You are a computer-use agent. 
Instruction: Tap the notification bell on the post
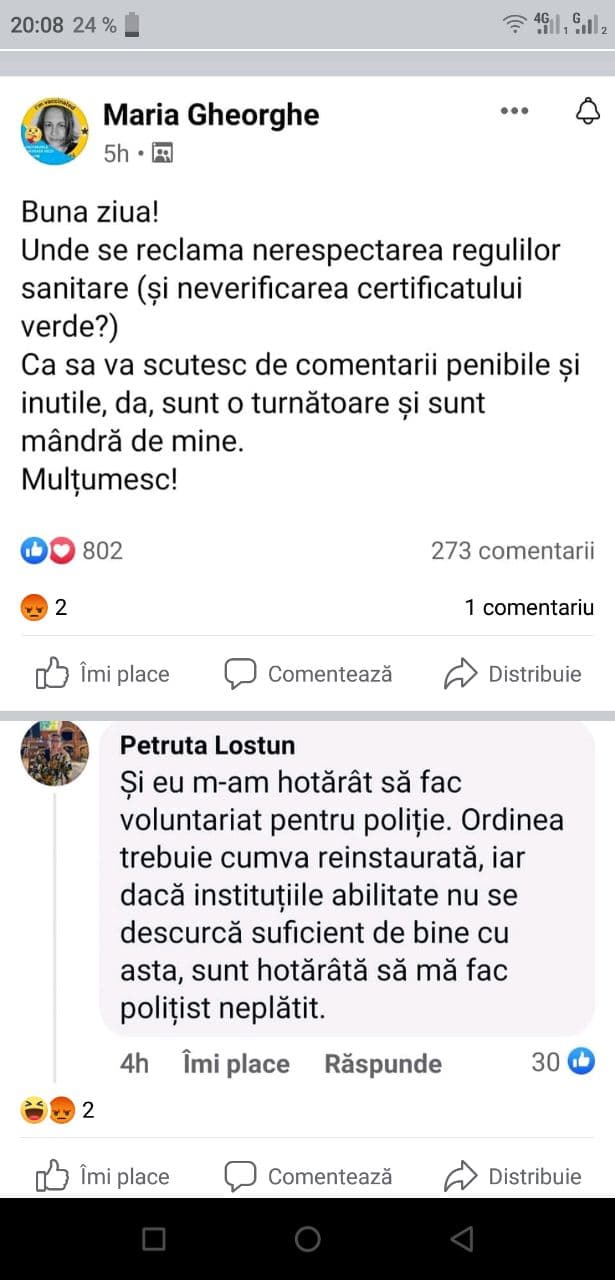[588, 111]
